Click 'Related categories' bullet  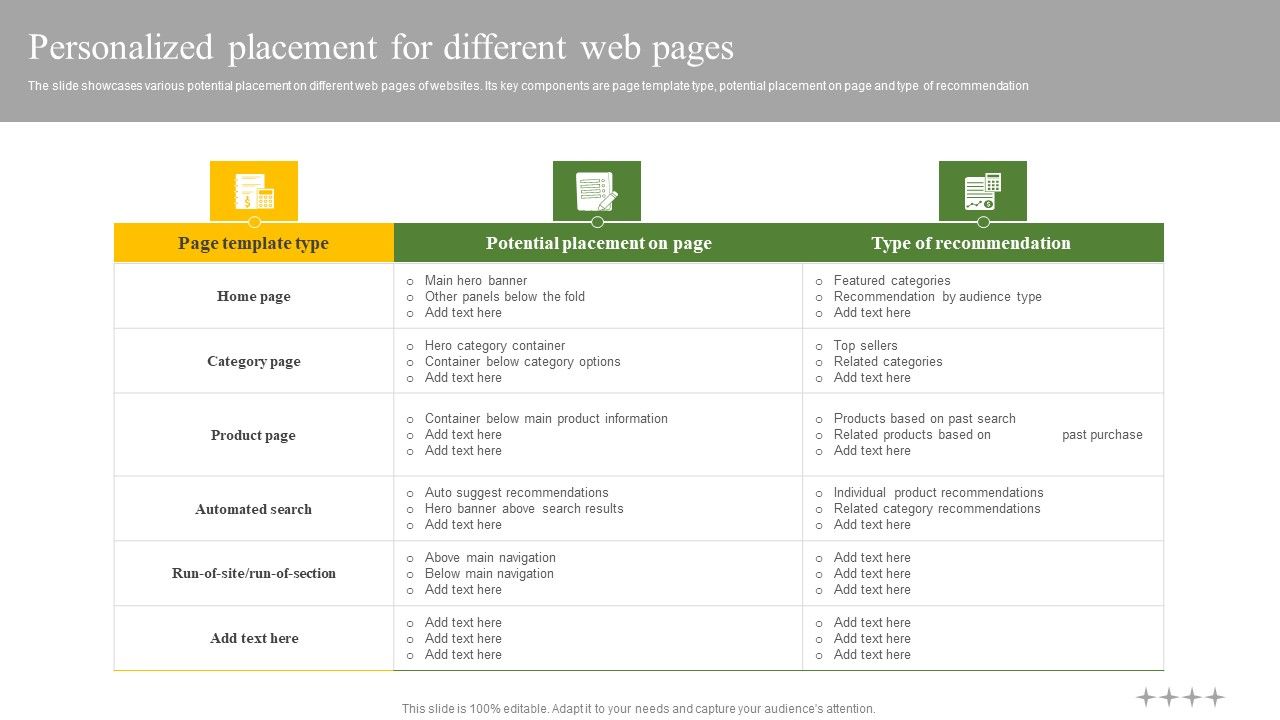888,362
